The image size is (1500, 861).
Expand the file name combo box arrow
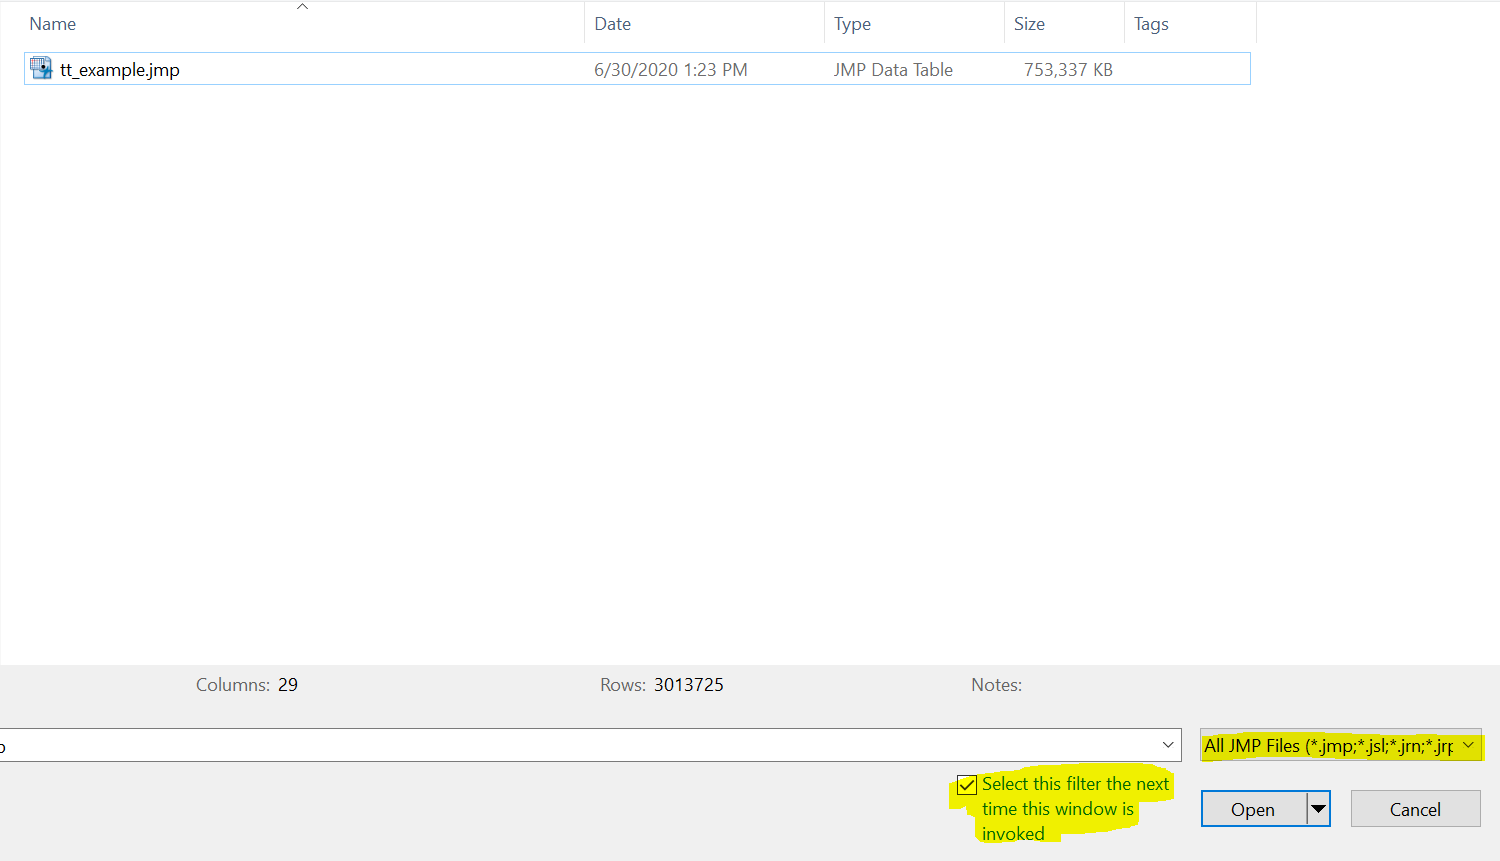(1167, 745)
